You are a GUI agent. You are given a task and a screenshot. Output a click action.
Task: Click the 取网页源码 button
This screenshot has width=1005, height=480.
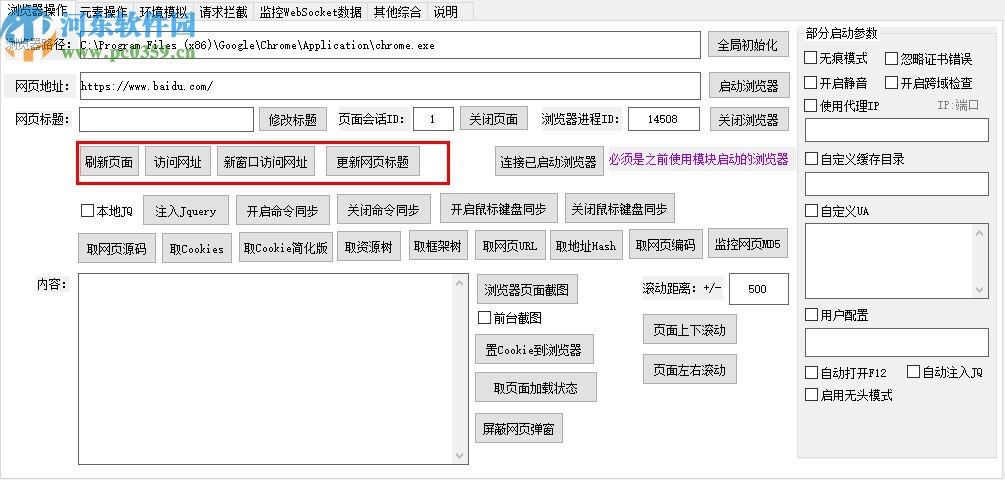pyautogui.click(x=117, y=248)
